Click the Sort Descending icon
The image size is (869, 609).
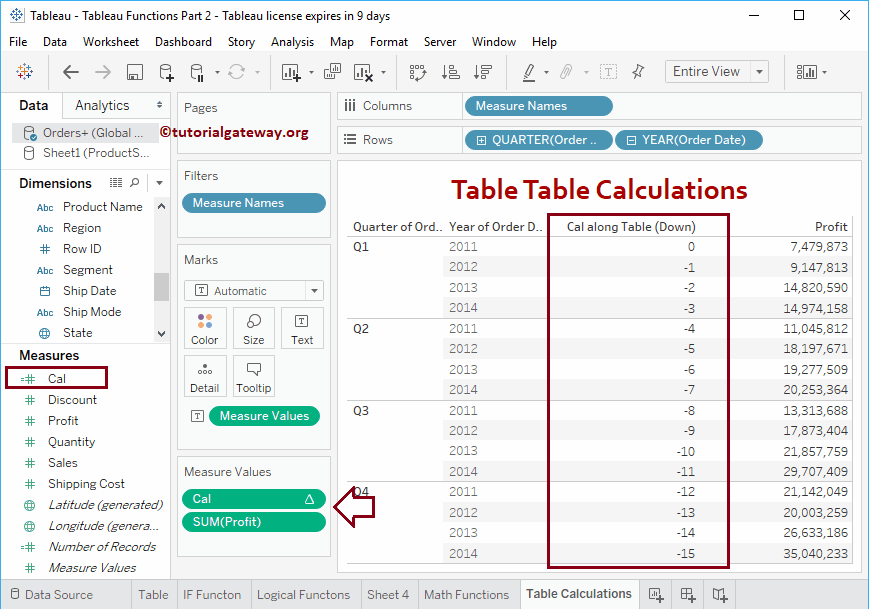coord(483,72)
